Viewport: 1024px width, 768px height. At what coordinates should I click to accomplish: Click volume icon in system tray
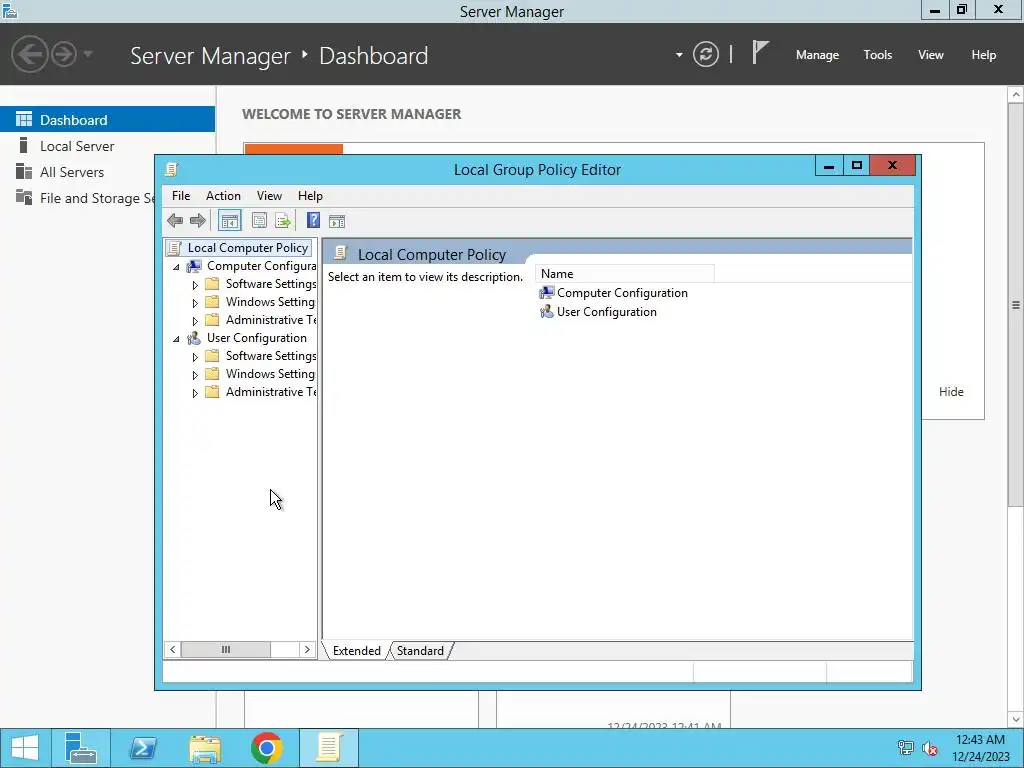[929, 748]
